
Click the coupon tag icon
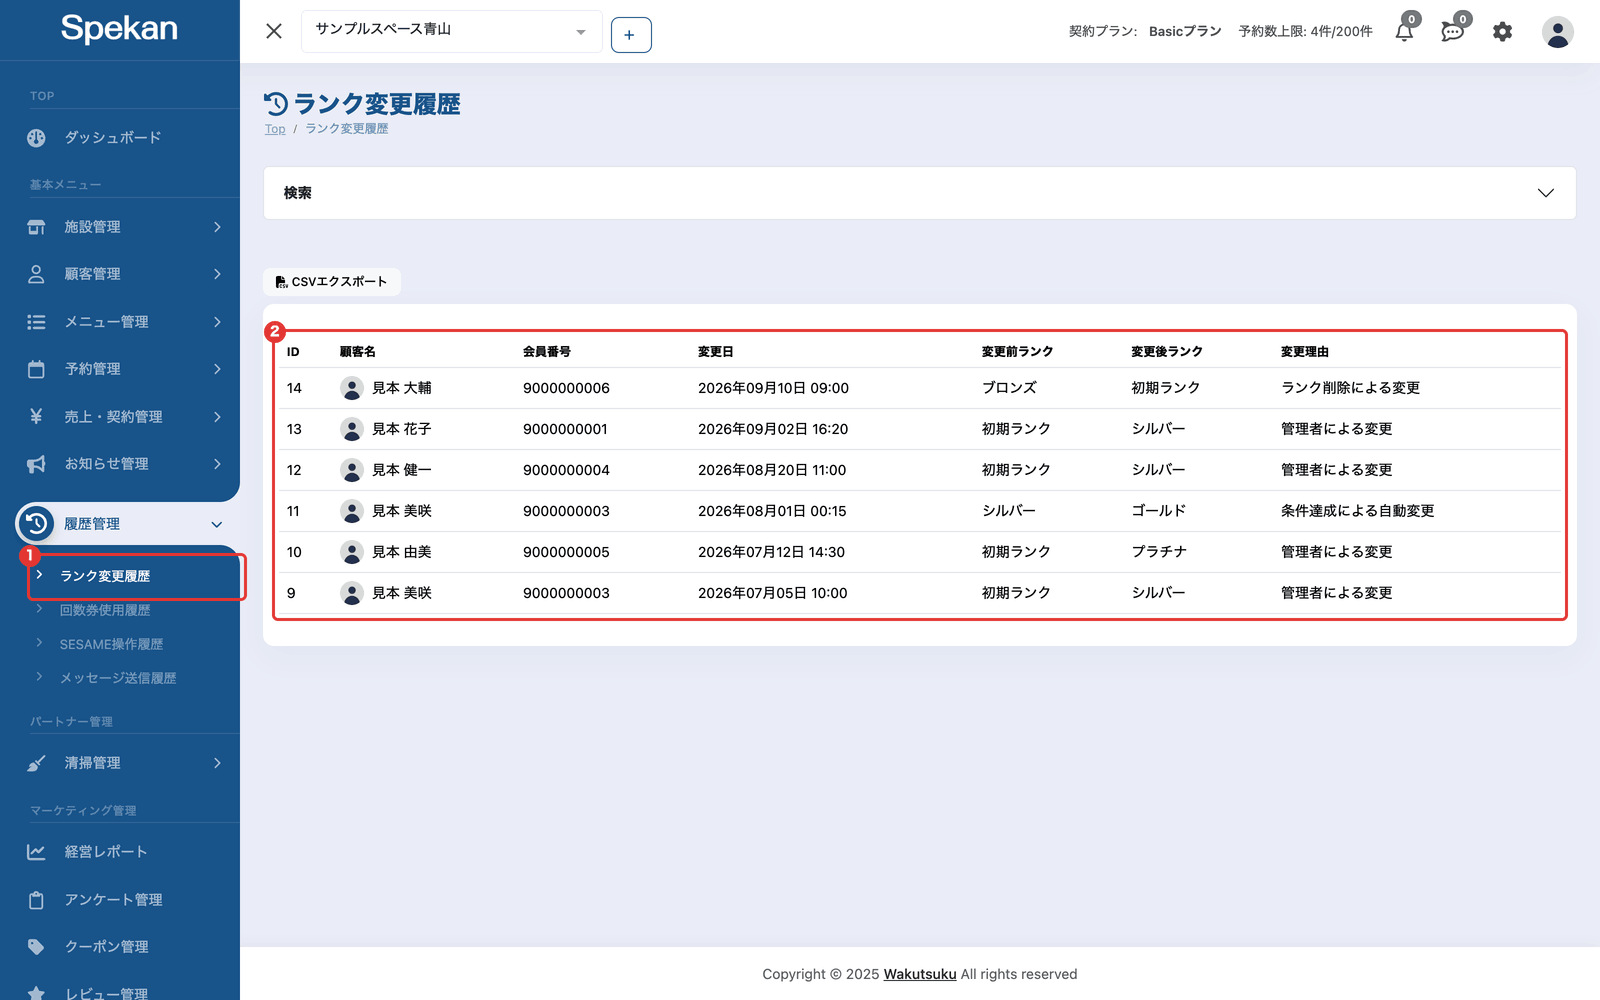point(36,947)
